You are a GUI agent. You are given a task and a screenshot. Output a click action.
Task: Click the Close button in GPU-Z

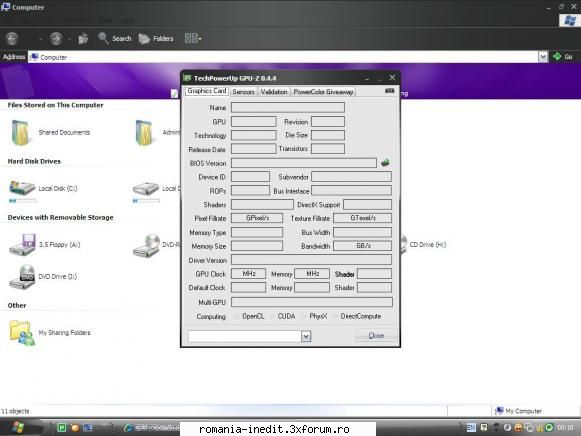[x=376, y=335]
